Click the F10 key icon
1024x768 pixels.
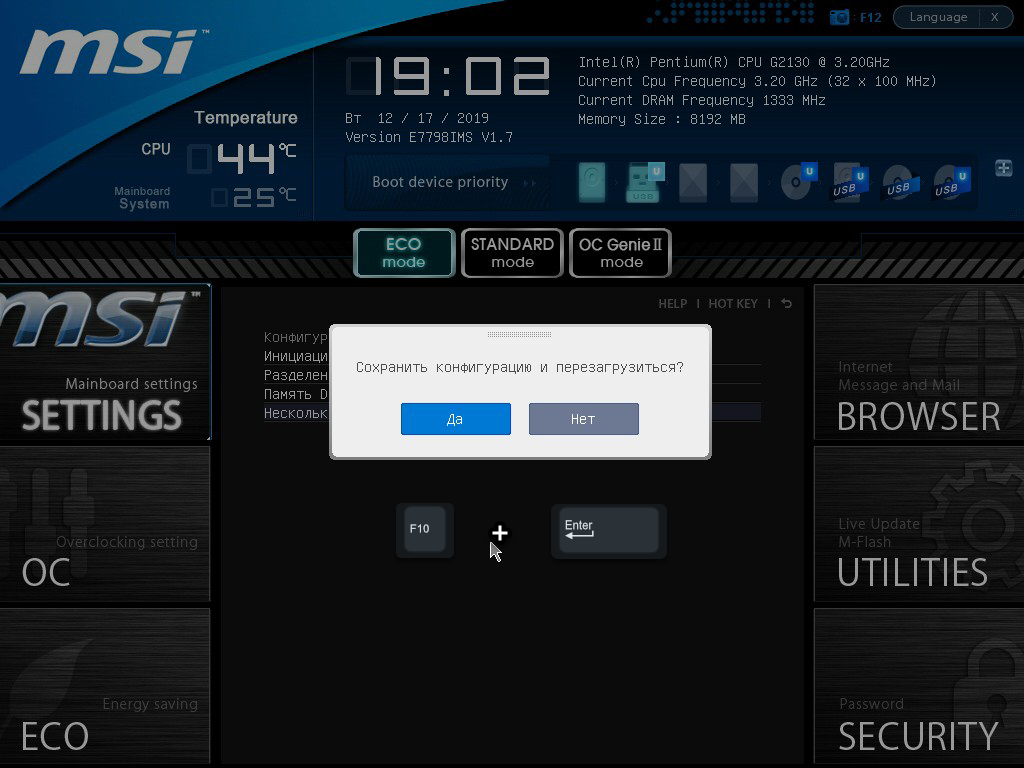424,530
